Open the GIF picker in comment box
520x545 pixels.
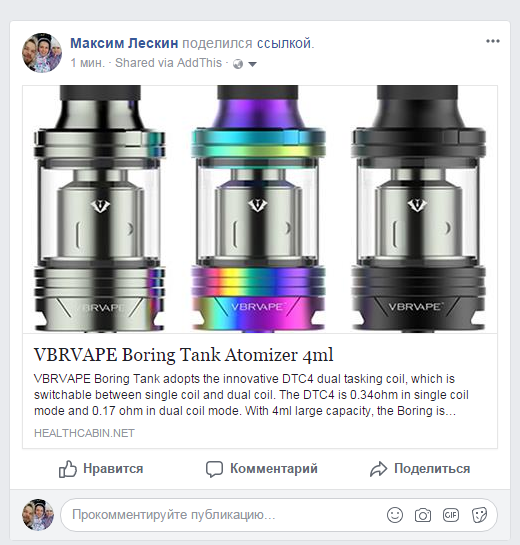click(451, 515)
